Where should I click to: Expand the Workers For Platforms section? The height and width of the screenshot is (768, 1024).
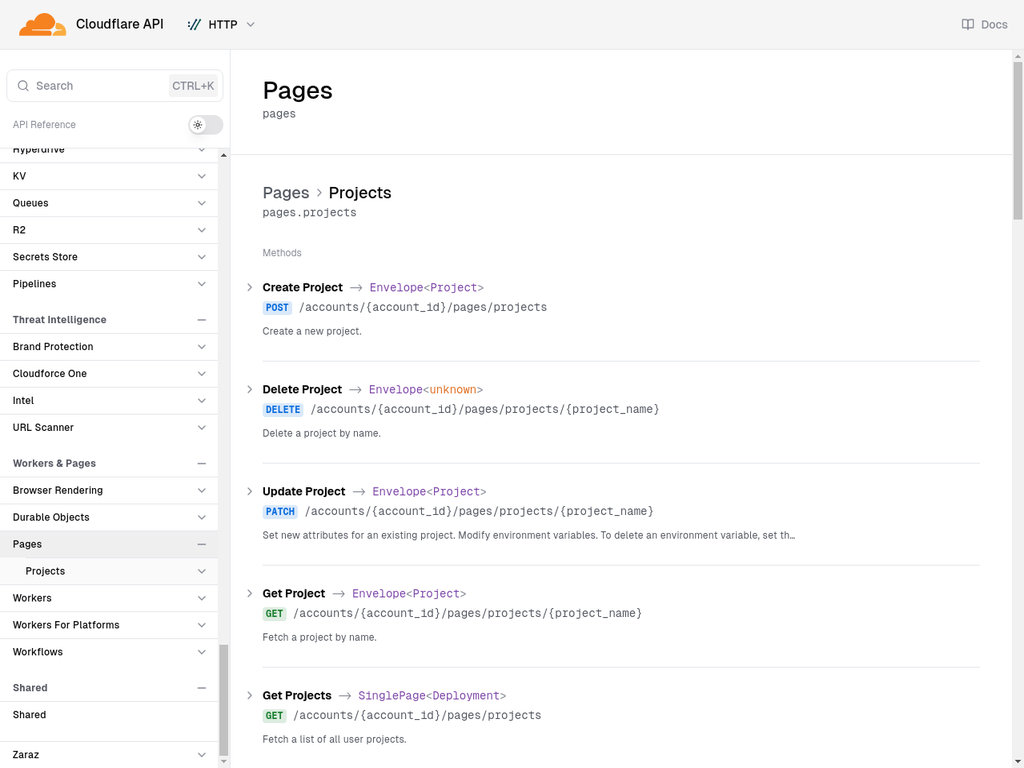(202, 625)
